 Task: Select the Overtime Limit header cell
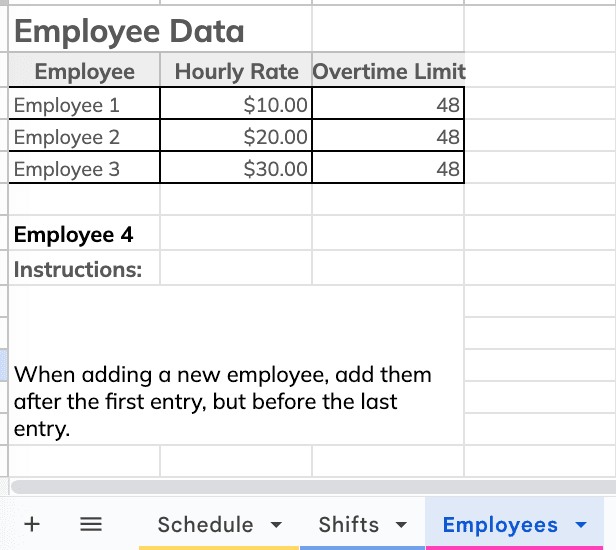click(x=388, y=70)
